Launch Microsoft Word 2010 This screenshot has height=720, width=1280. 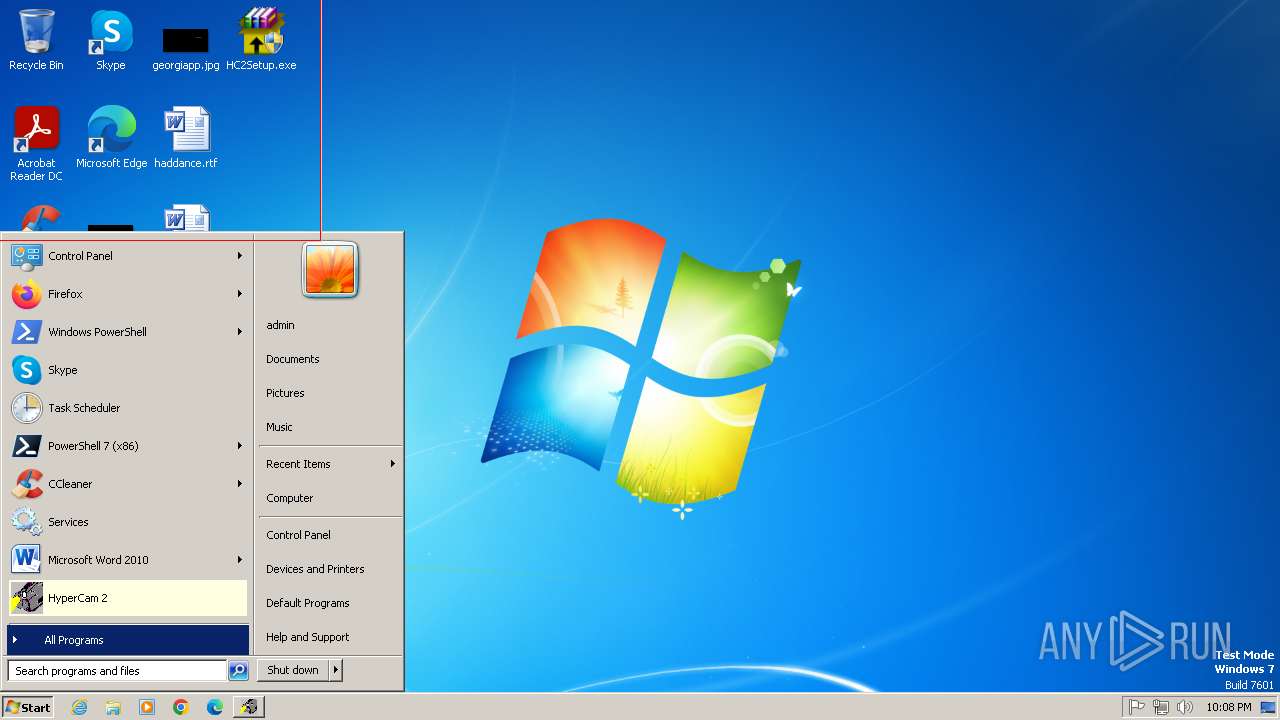coord(127,560)
